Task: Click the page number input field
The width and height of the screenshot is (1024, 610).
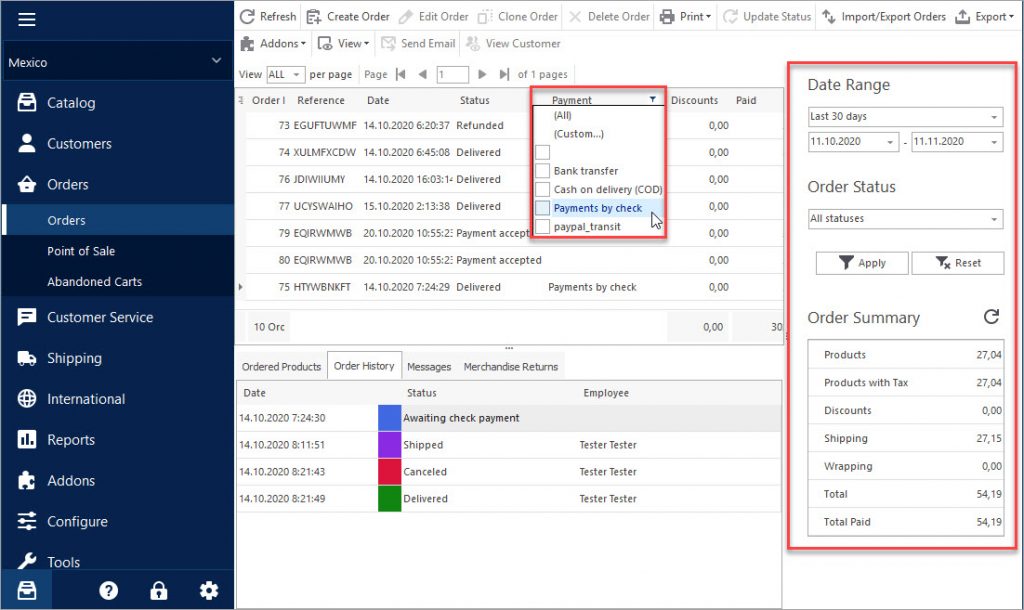Action: [453, 73]
